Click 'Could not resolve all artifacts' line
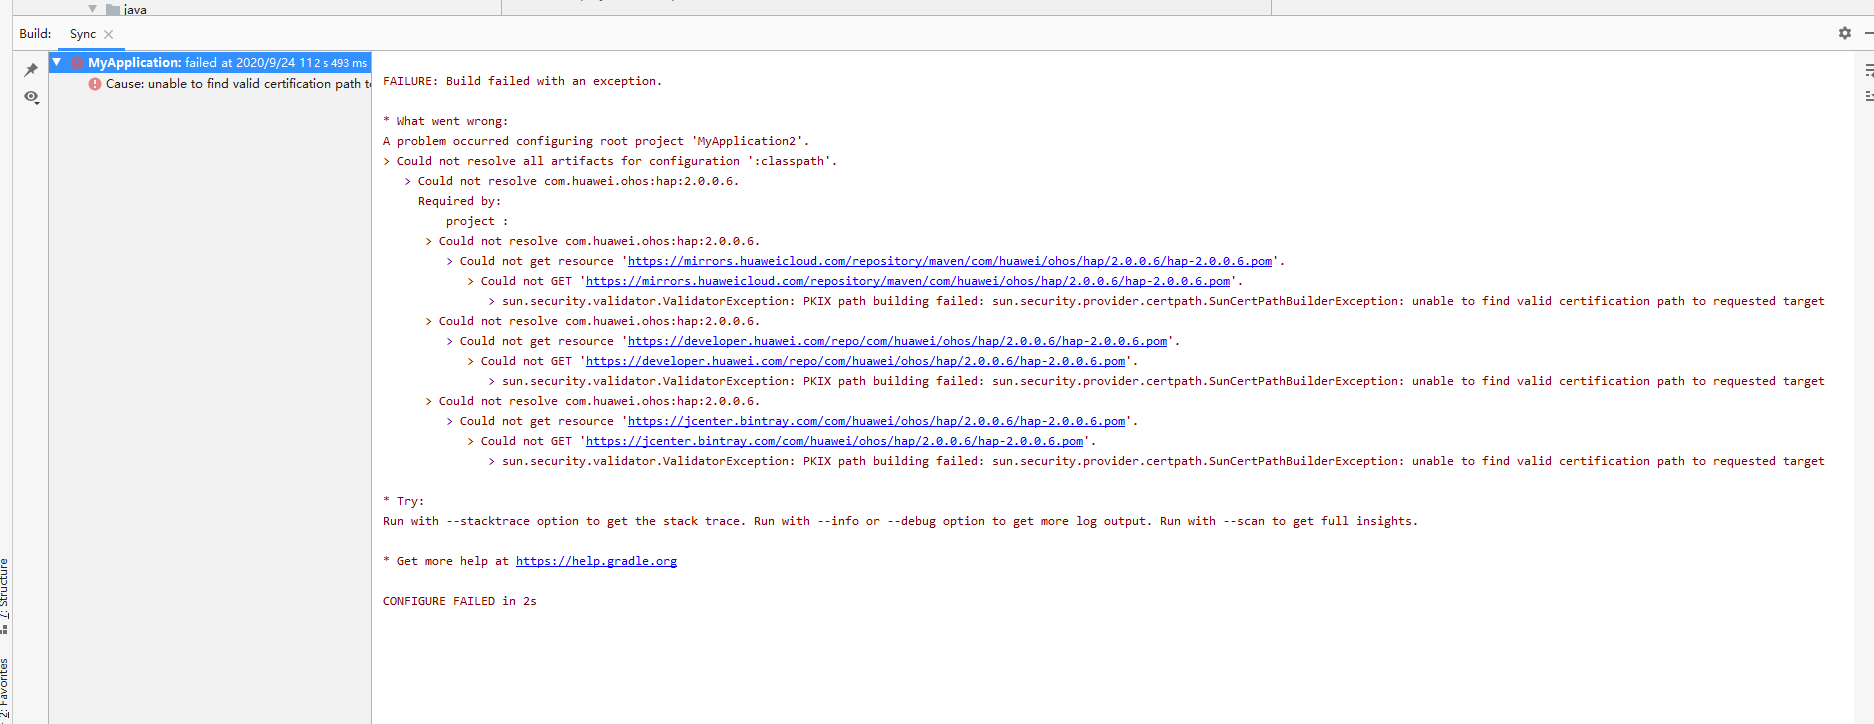Viewport: 1874px width, 724px height. tap(610, 161)
